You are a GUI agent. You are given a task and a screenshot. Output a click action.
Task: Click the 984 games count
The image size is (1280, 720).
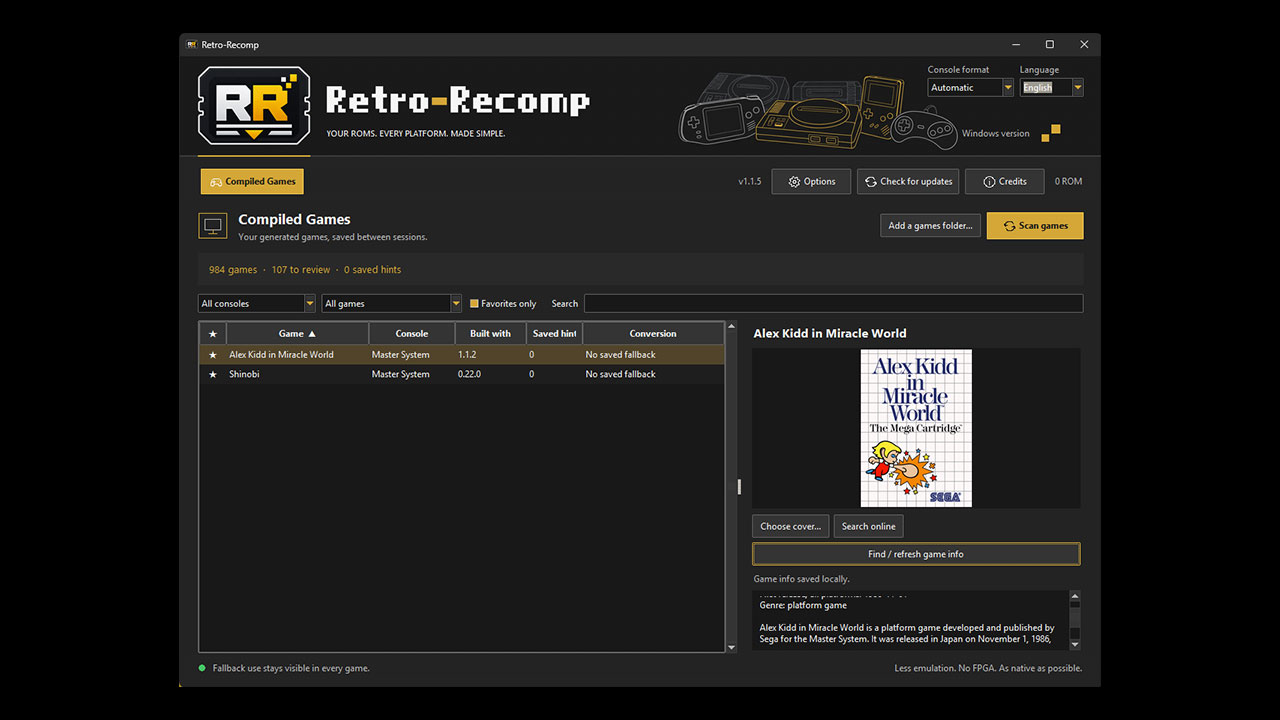coord(233,270)
